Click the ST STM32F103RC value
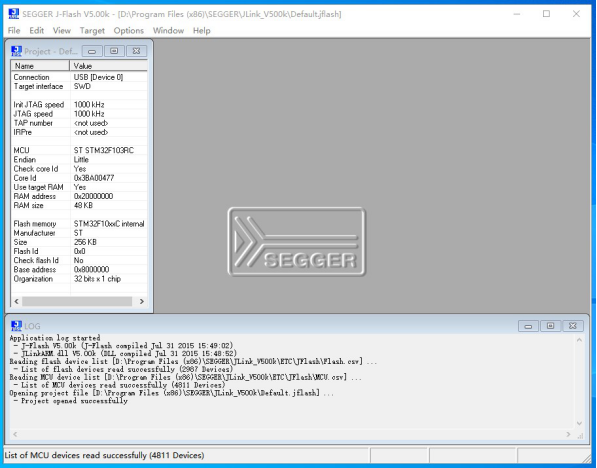 coord(104,150)
